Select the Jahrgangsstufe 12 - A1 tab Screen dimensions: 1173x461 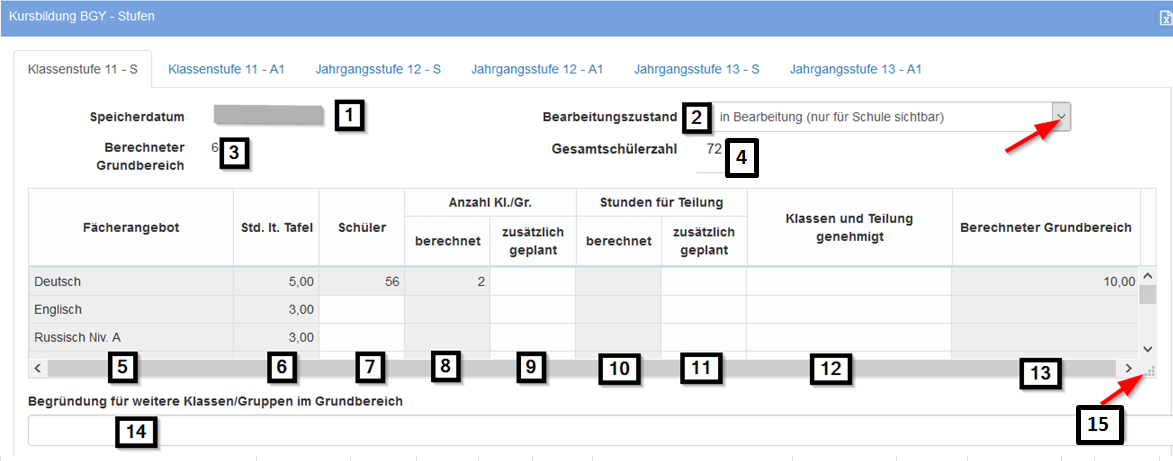(x=537, y=69)
